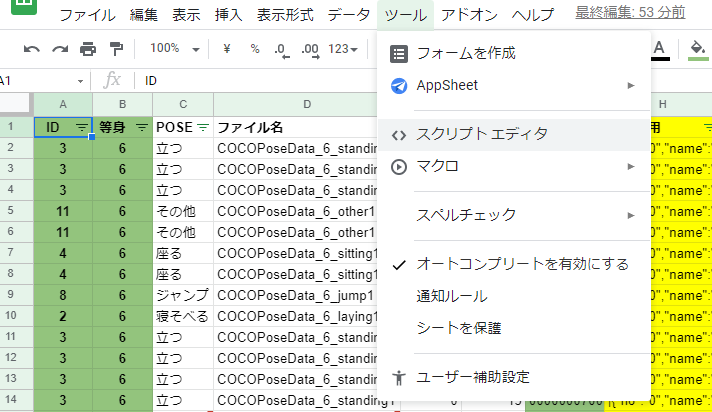
Task: Open the ファイル menu
Action: tap(87, 15)
